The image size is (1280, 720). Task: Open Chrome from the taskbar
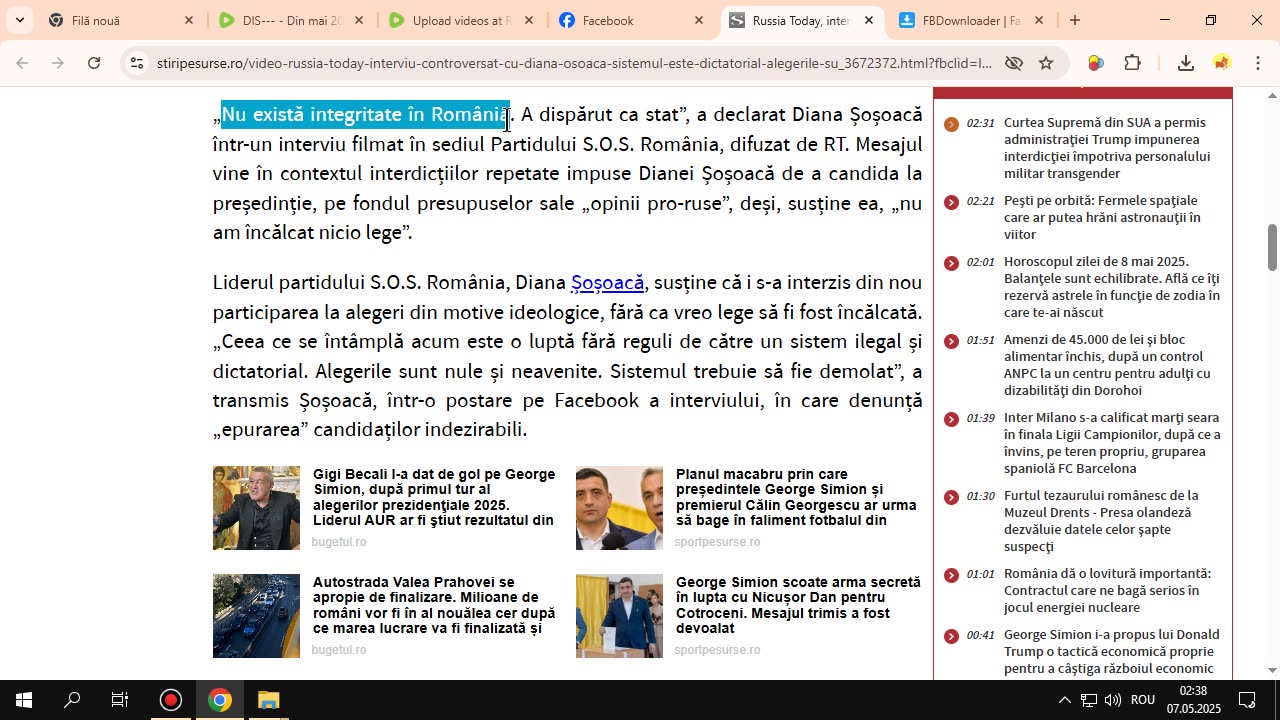click(x=220, y=700)
